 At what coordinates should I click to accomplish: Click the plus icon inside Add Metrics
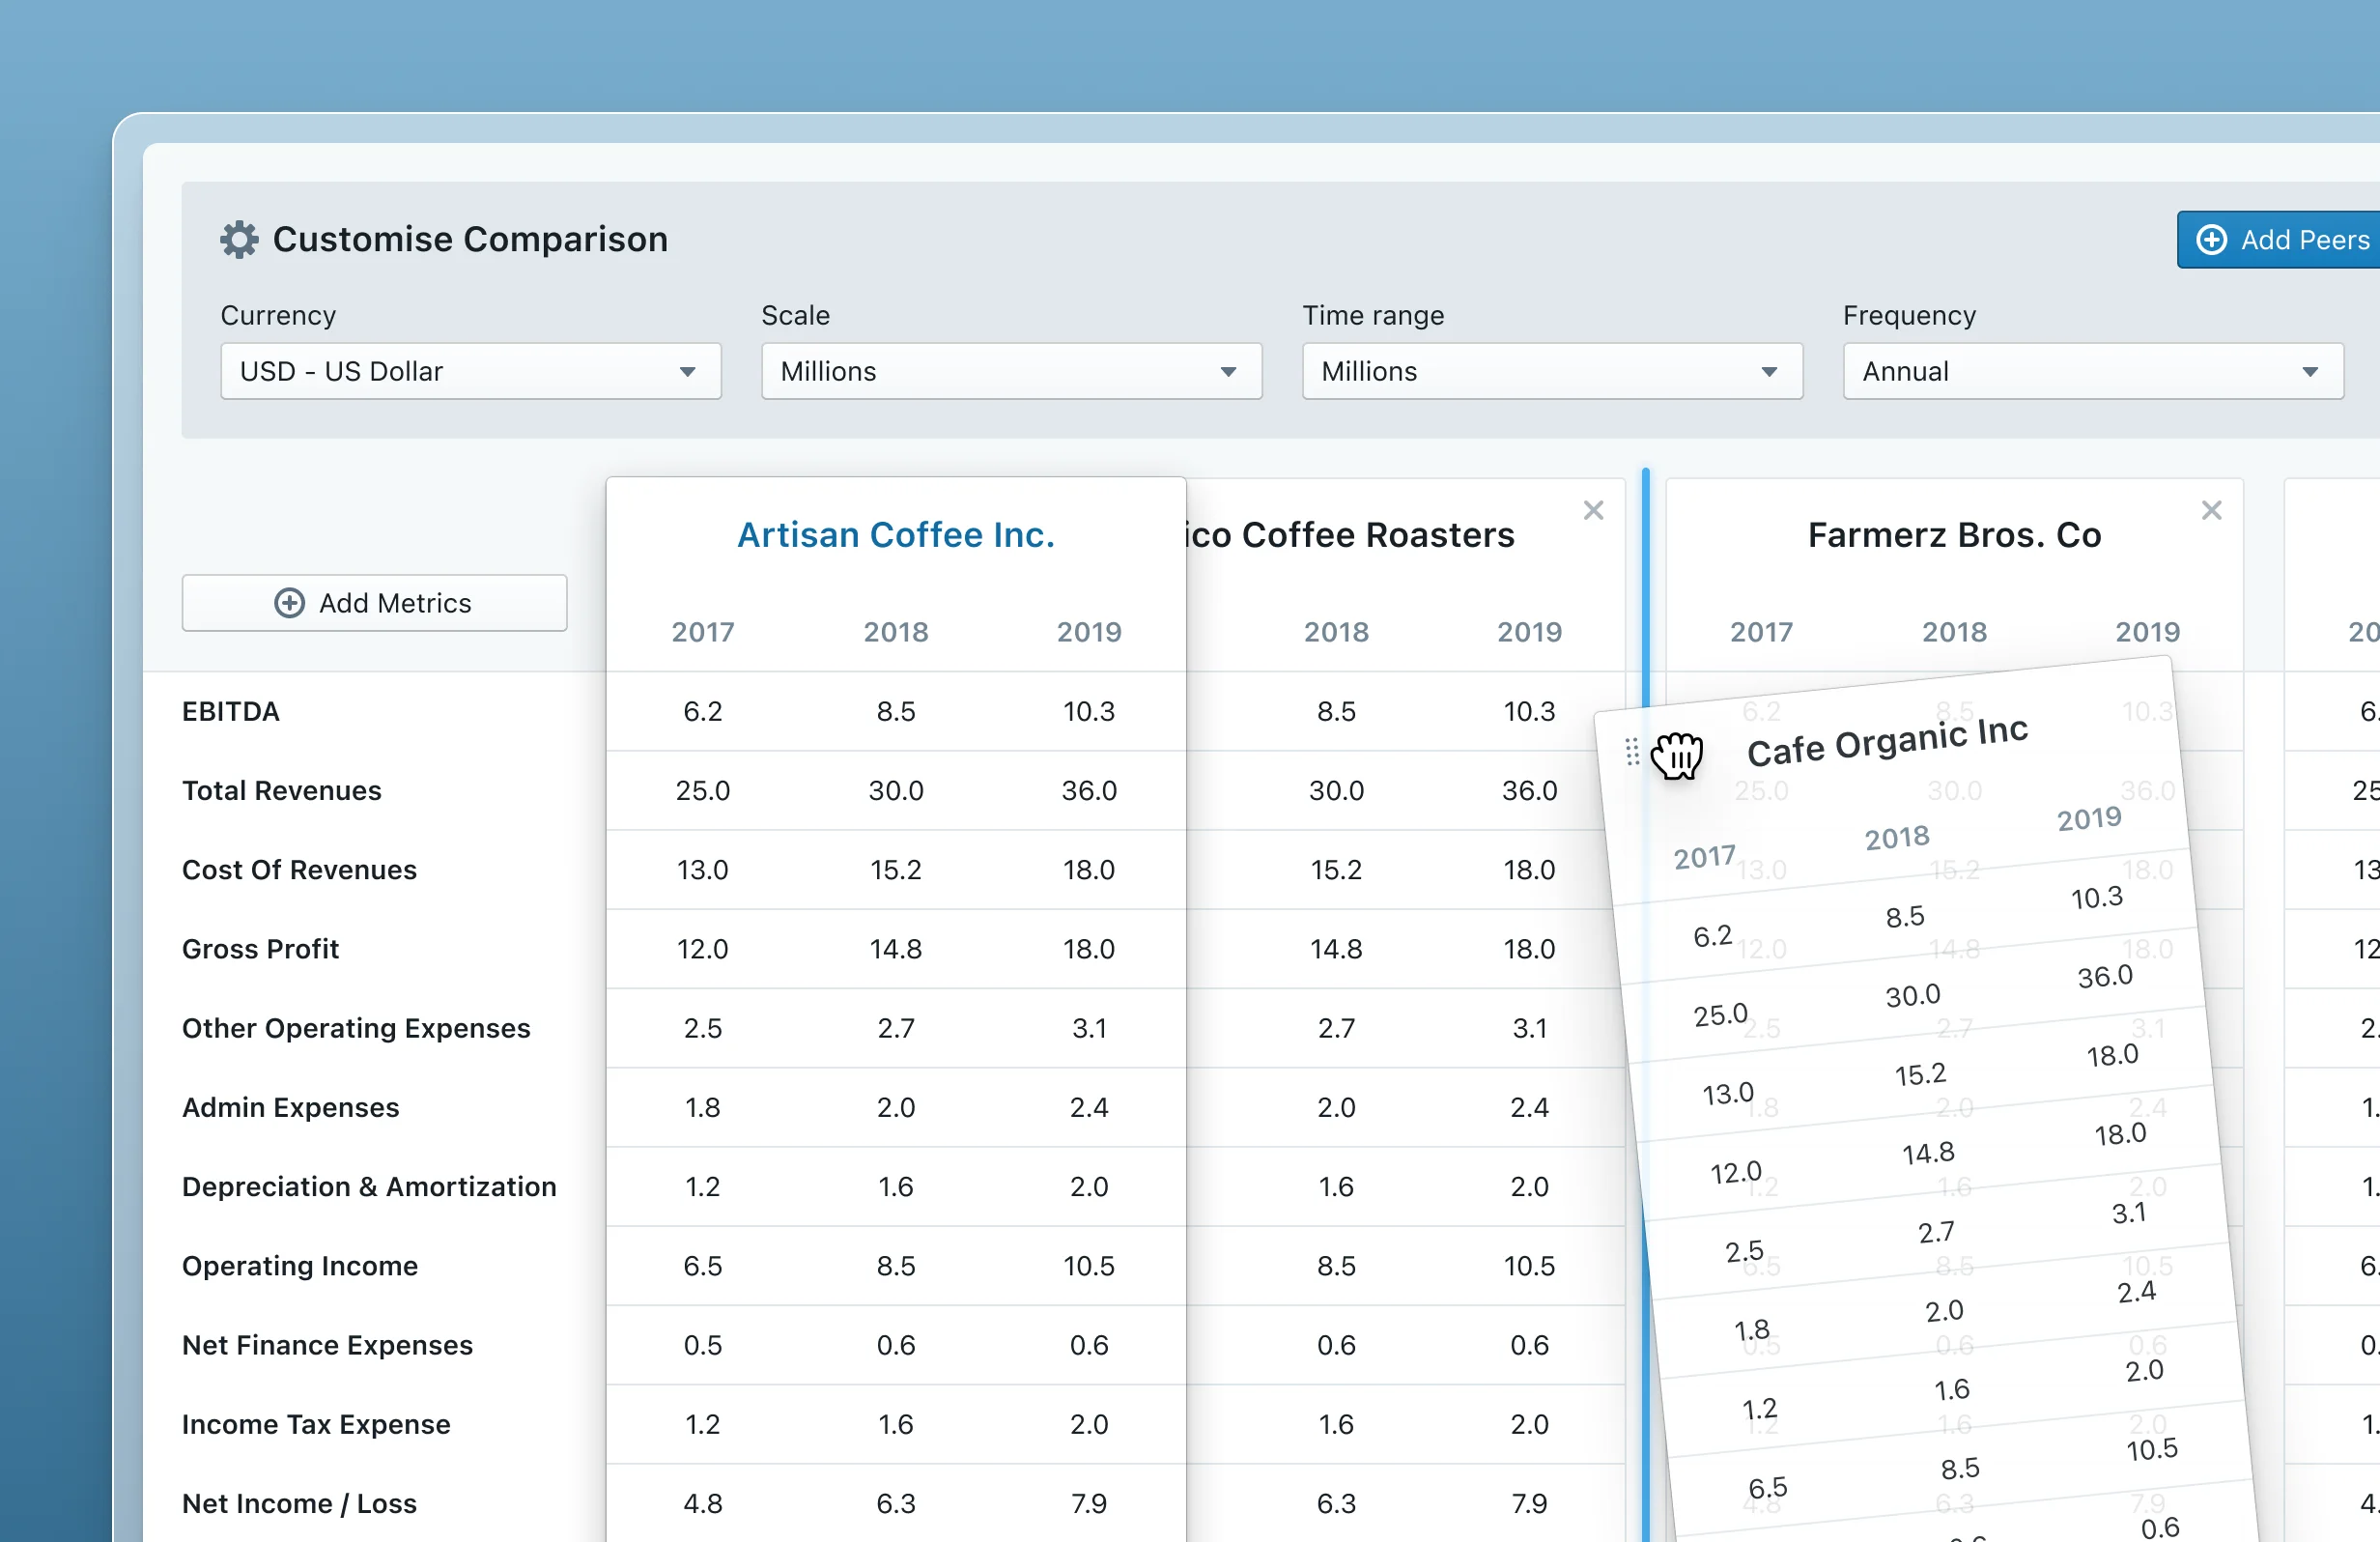coord(289,603)
